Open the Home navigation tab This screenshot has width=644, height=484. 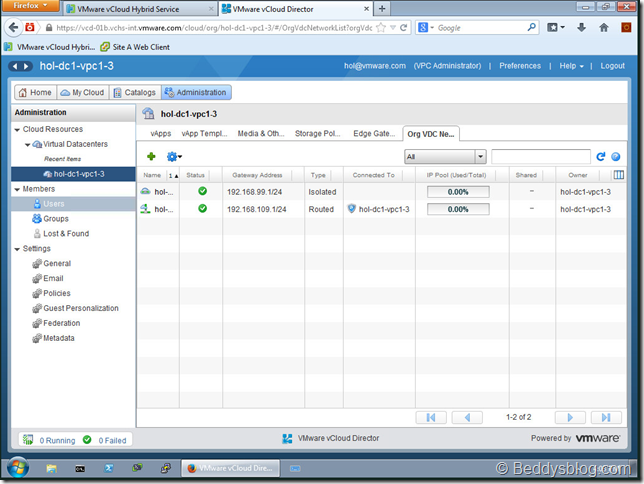[x=35, y=92]
